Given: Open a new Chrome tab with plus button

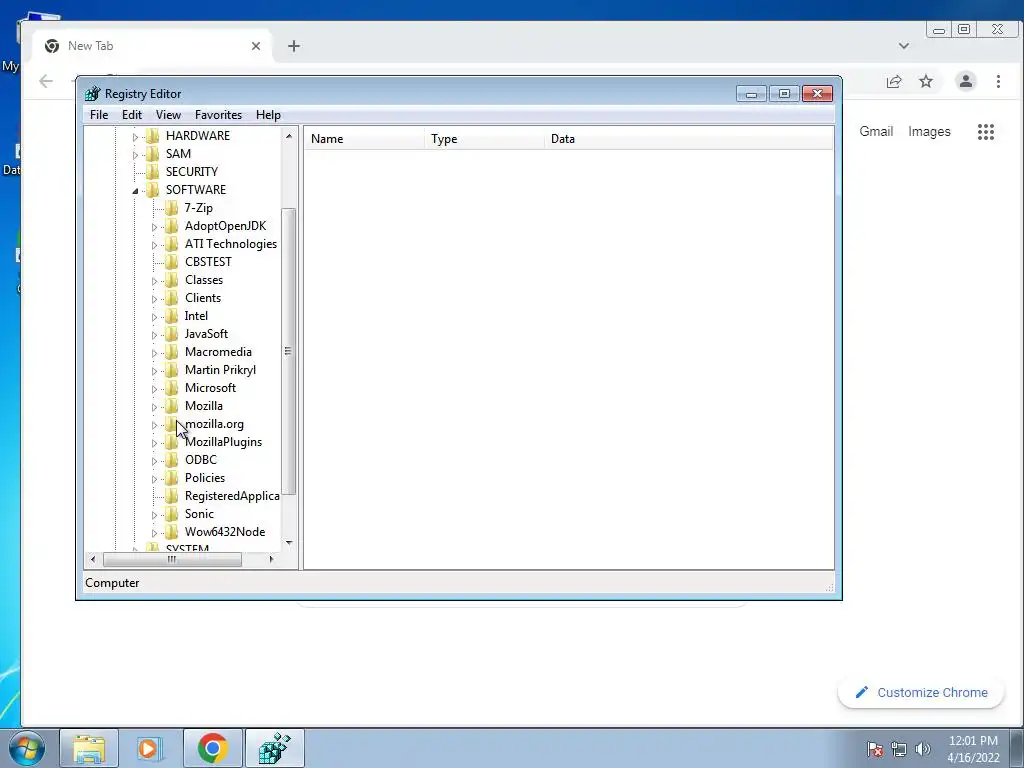Looking at the screenshot, I should click(294, 46).
